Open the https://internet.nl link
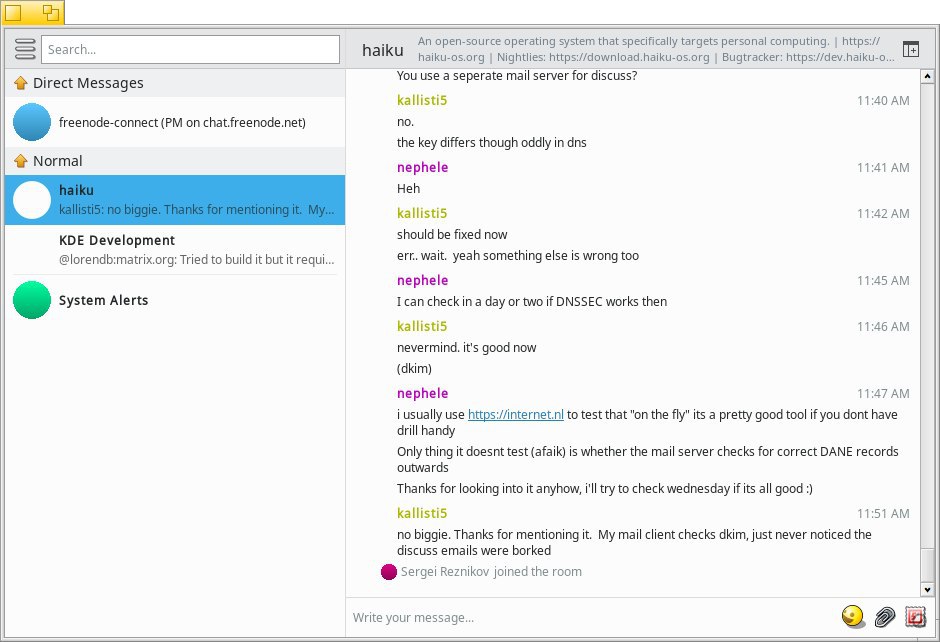This screenshot has height=642, width=940. click(516, 414)
